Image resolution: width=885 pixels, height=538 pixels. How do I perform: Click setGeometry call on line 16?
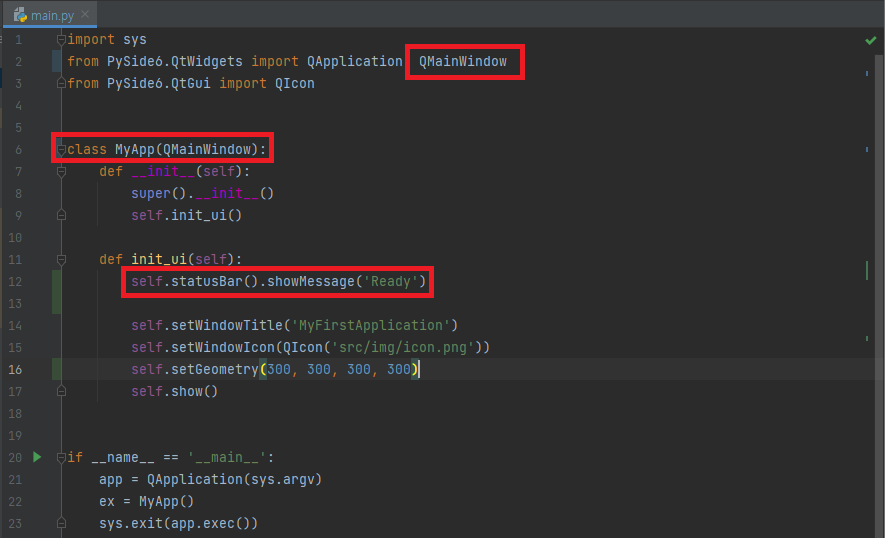(x=275, y=370)
